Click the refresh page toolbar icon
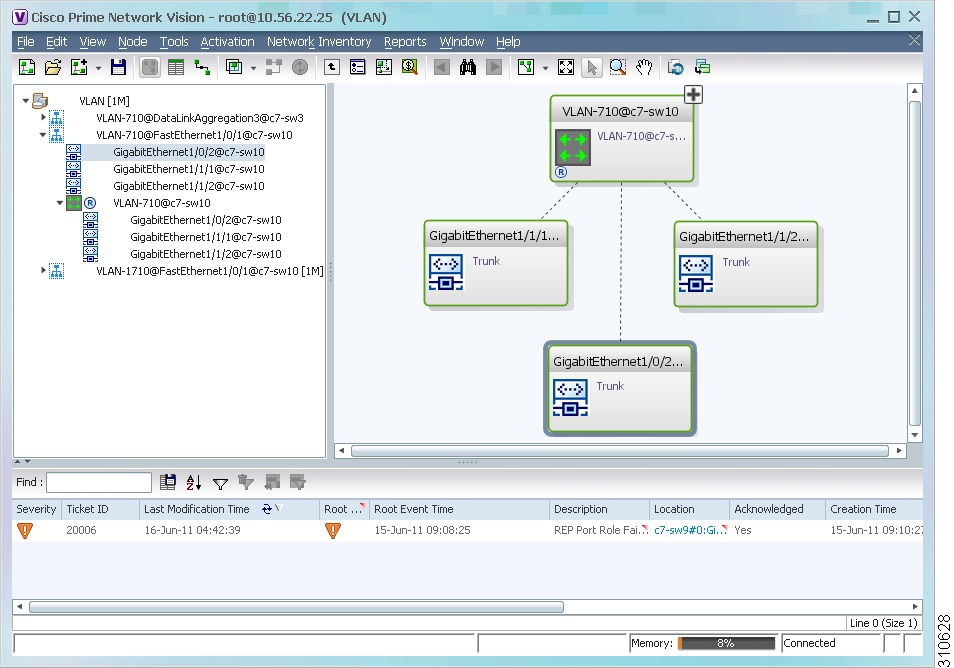 pyautogui.click(x=675, y=67)
